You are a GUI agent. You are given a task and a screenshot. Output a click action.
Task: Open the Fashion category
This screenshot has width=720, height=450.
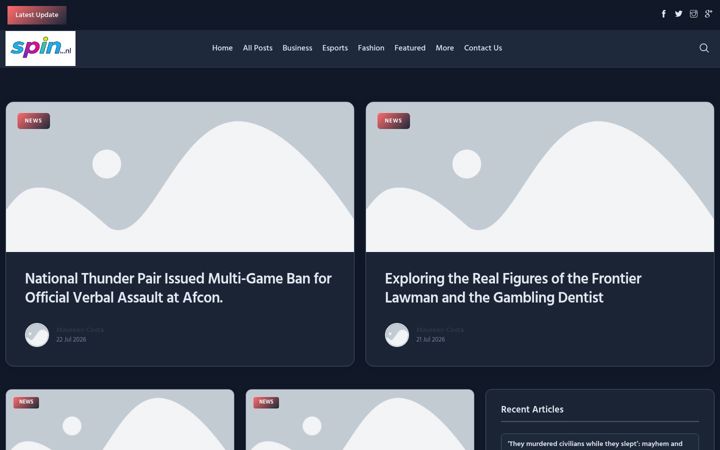click(x=371, y=48)
